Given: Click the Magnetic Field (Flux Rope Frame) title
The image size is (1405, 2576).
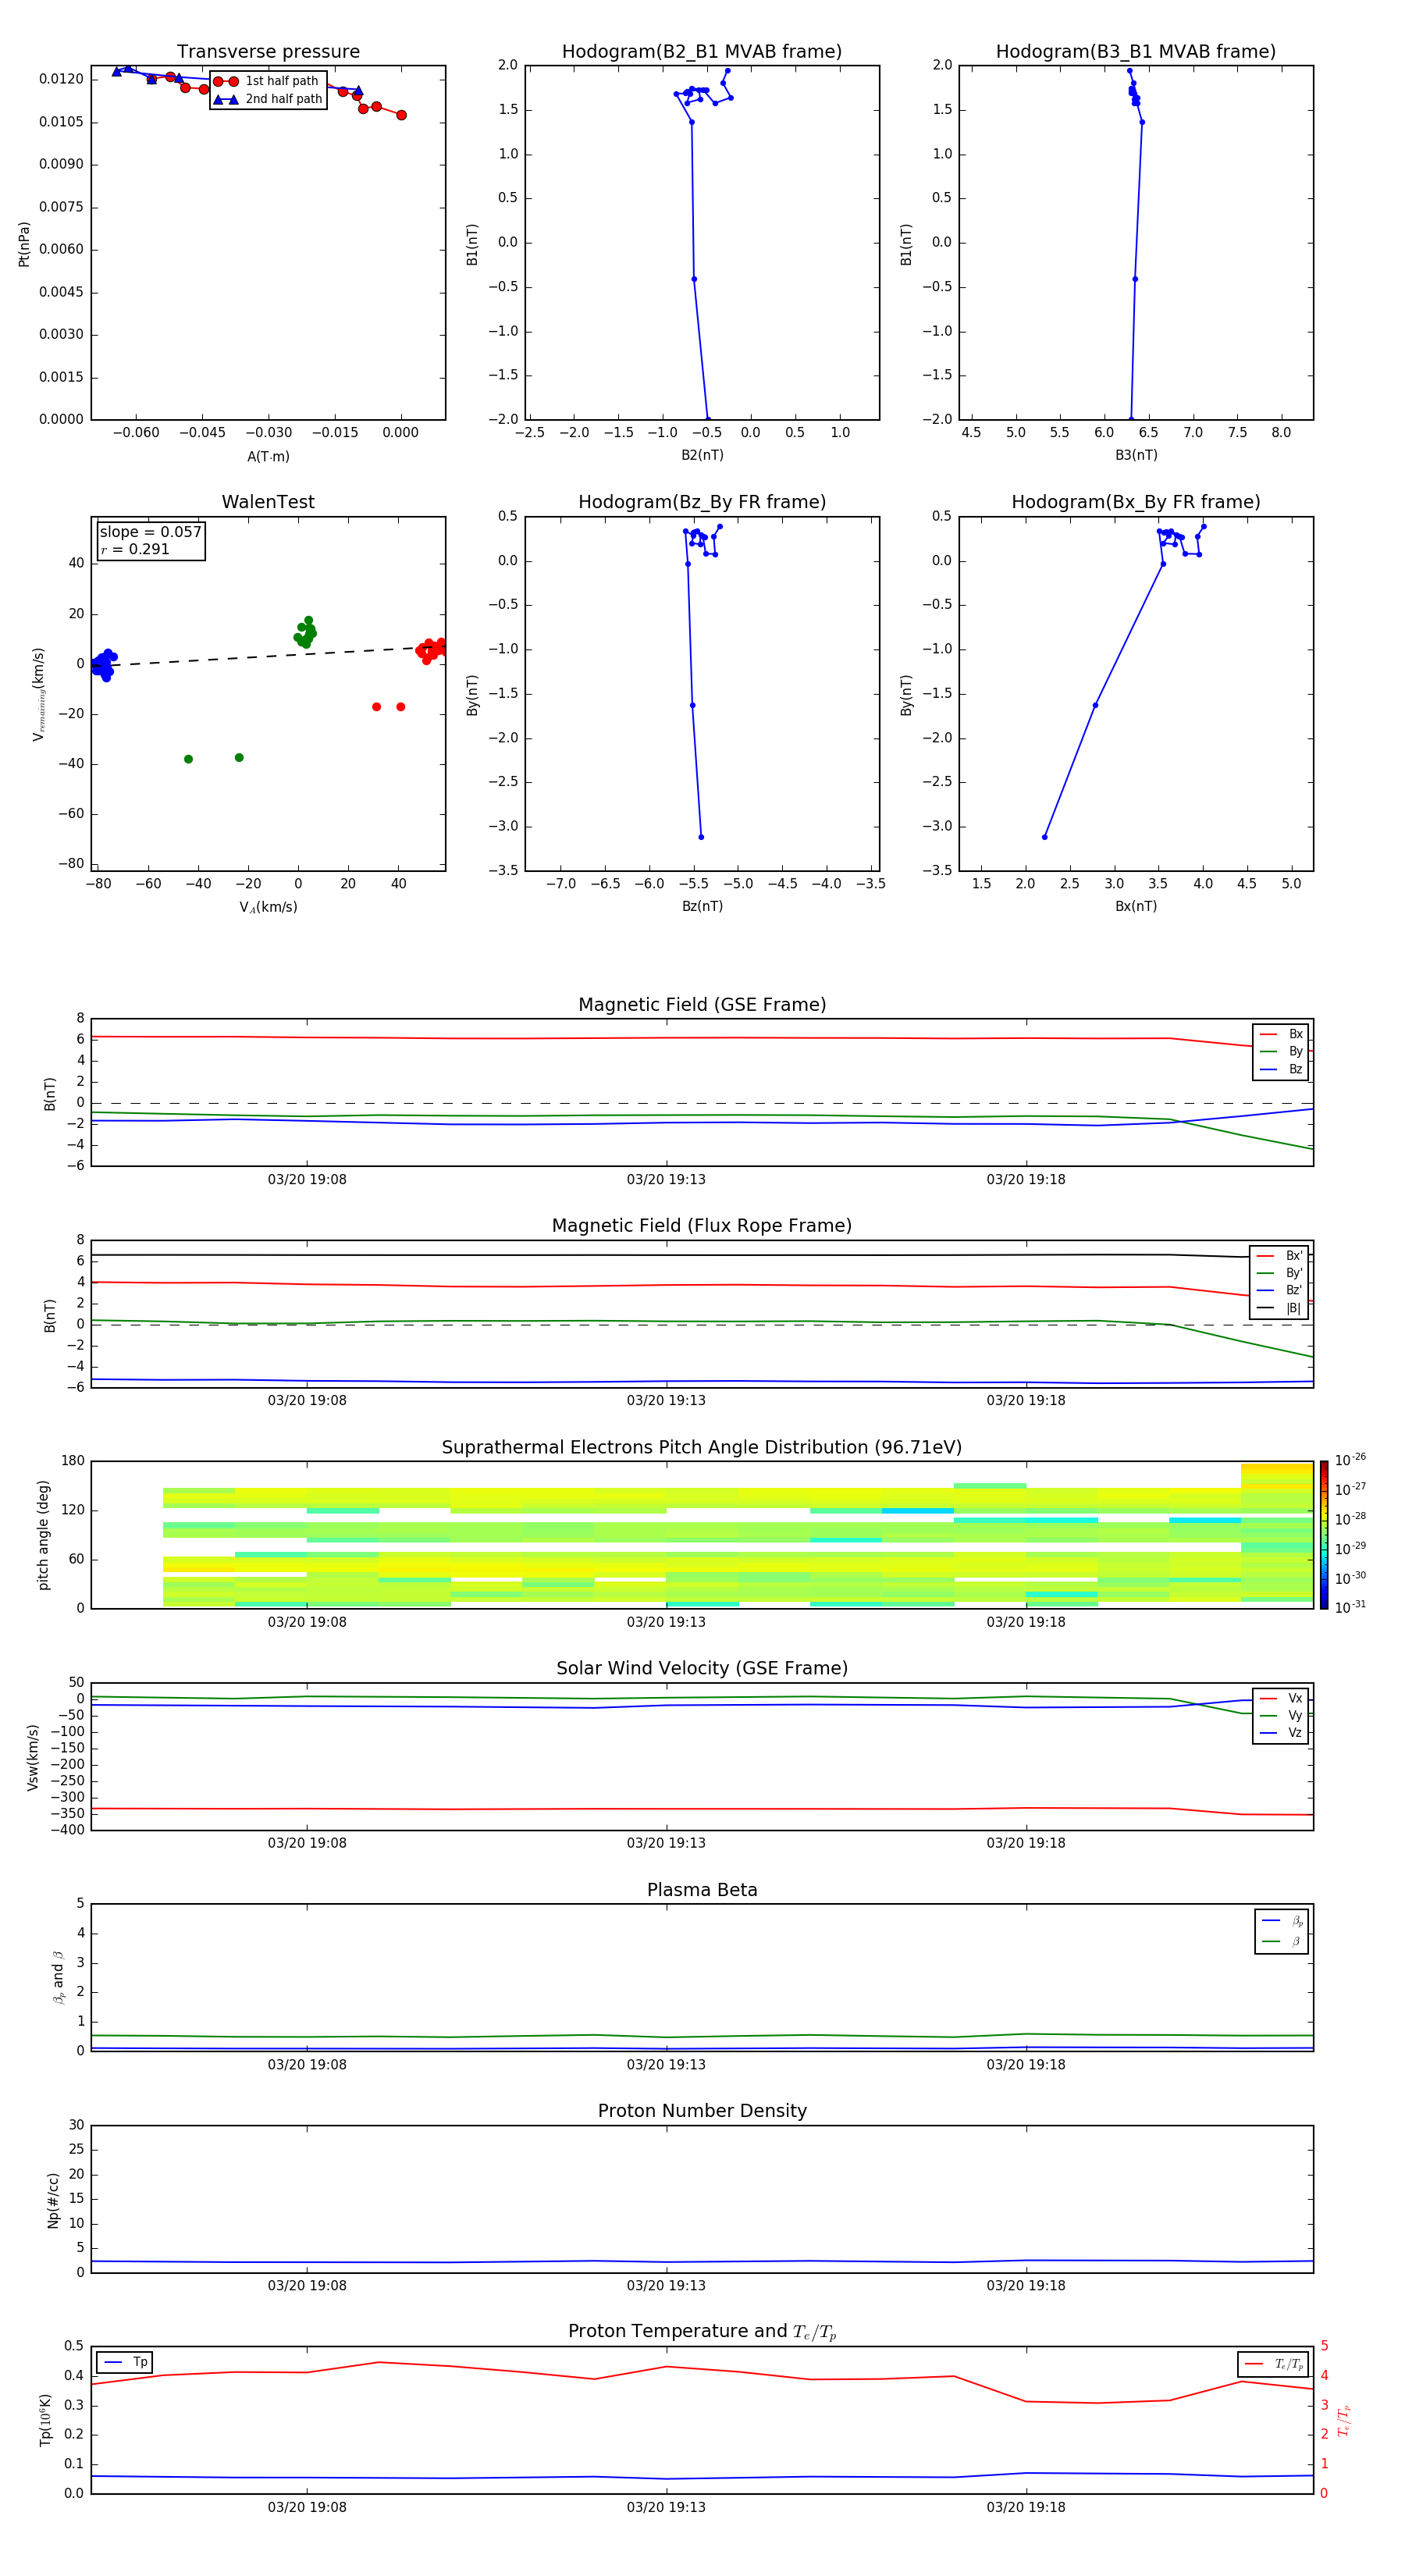Looking at the screenshot, I should [x=702, y=1226].
